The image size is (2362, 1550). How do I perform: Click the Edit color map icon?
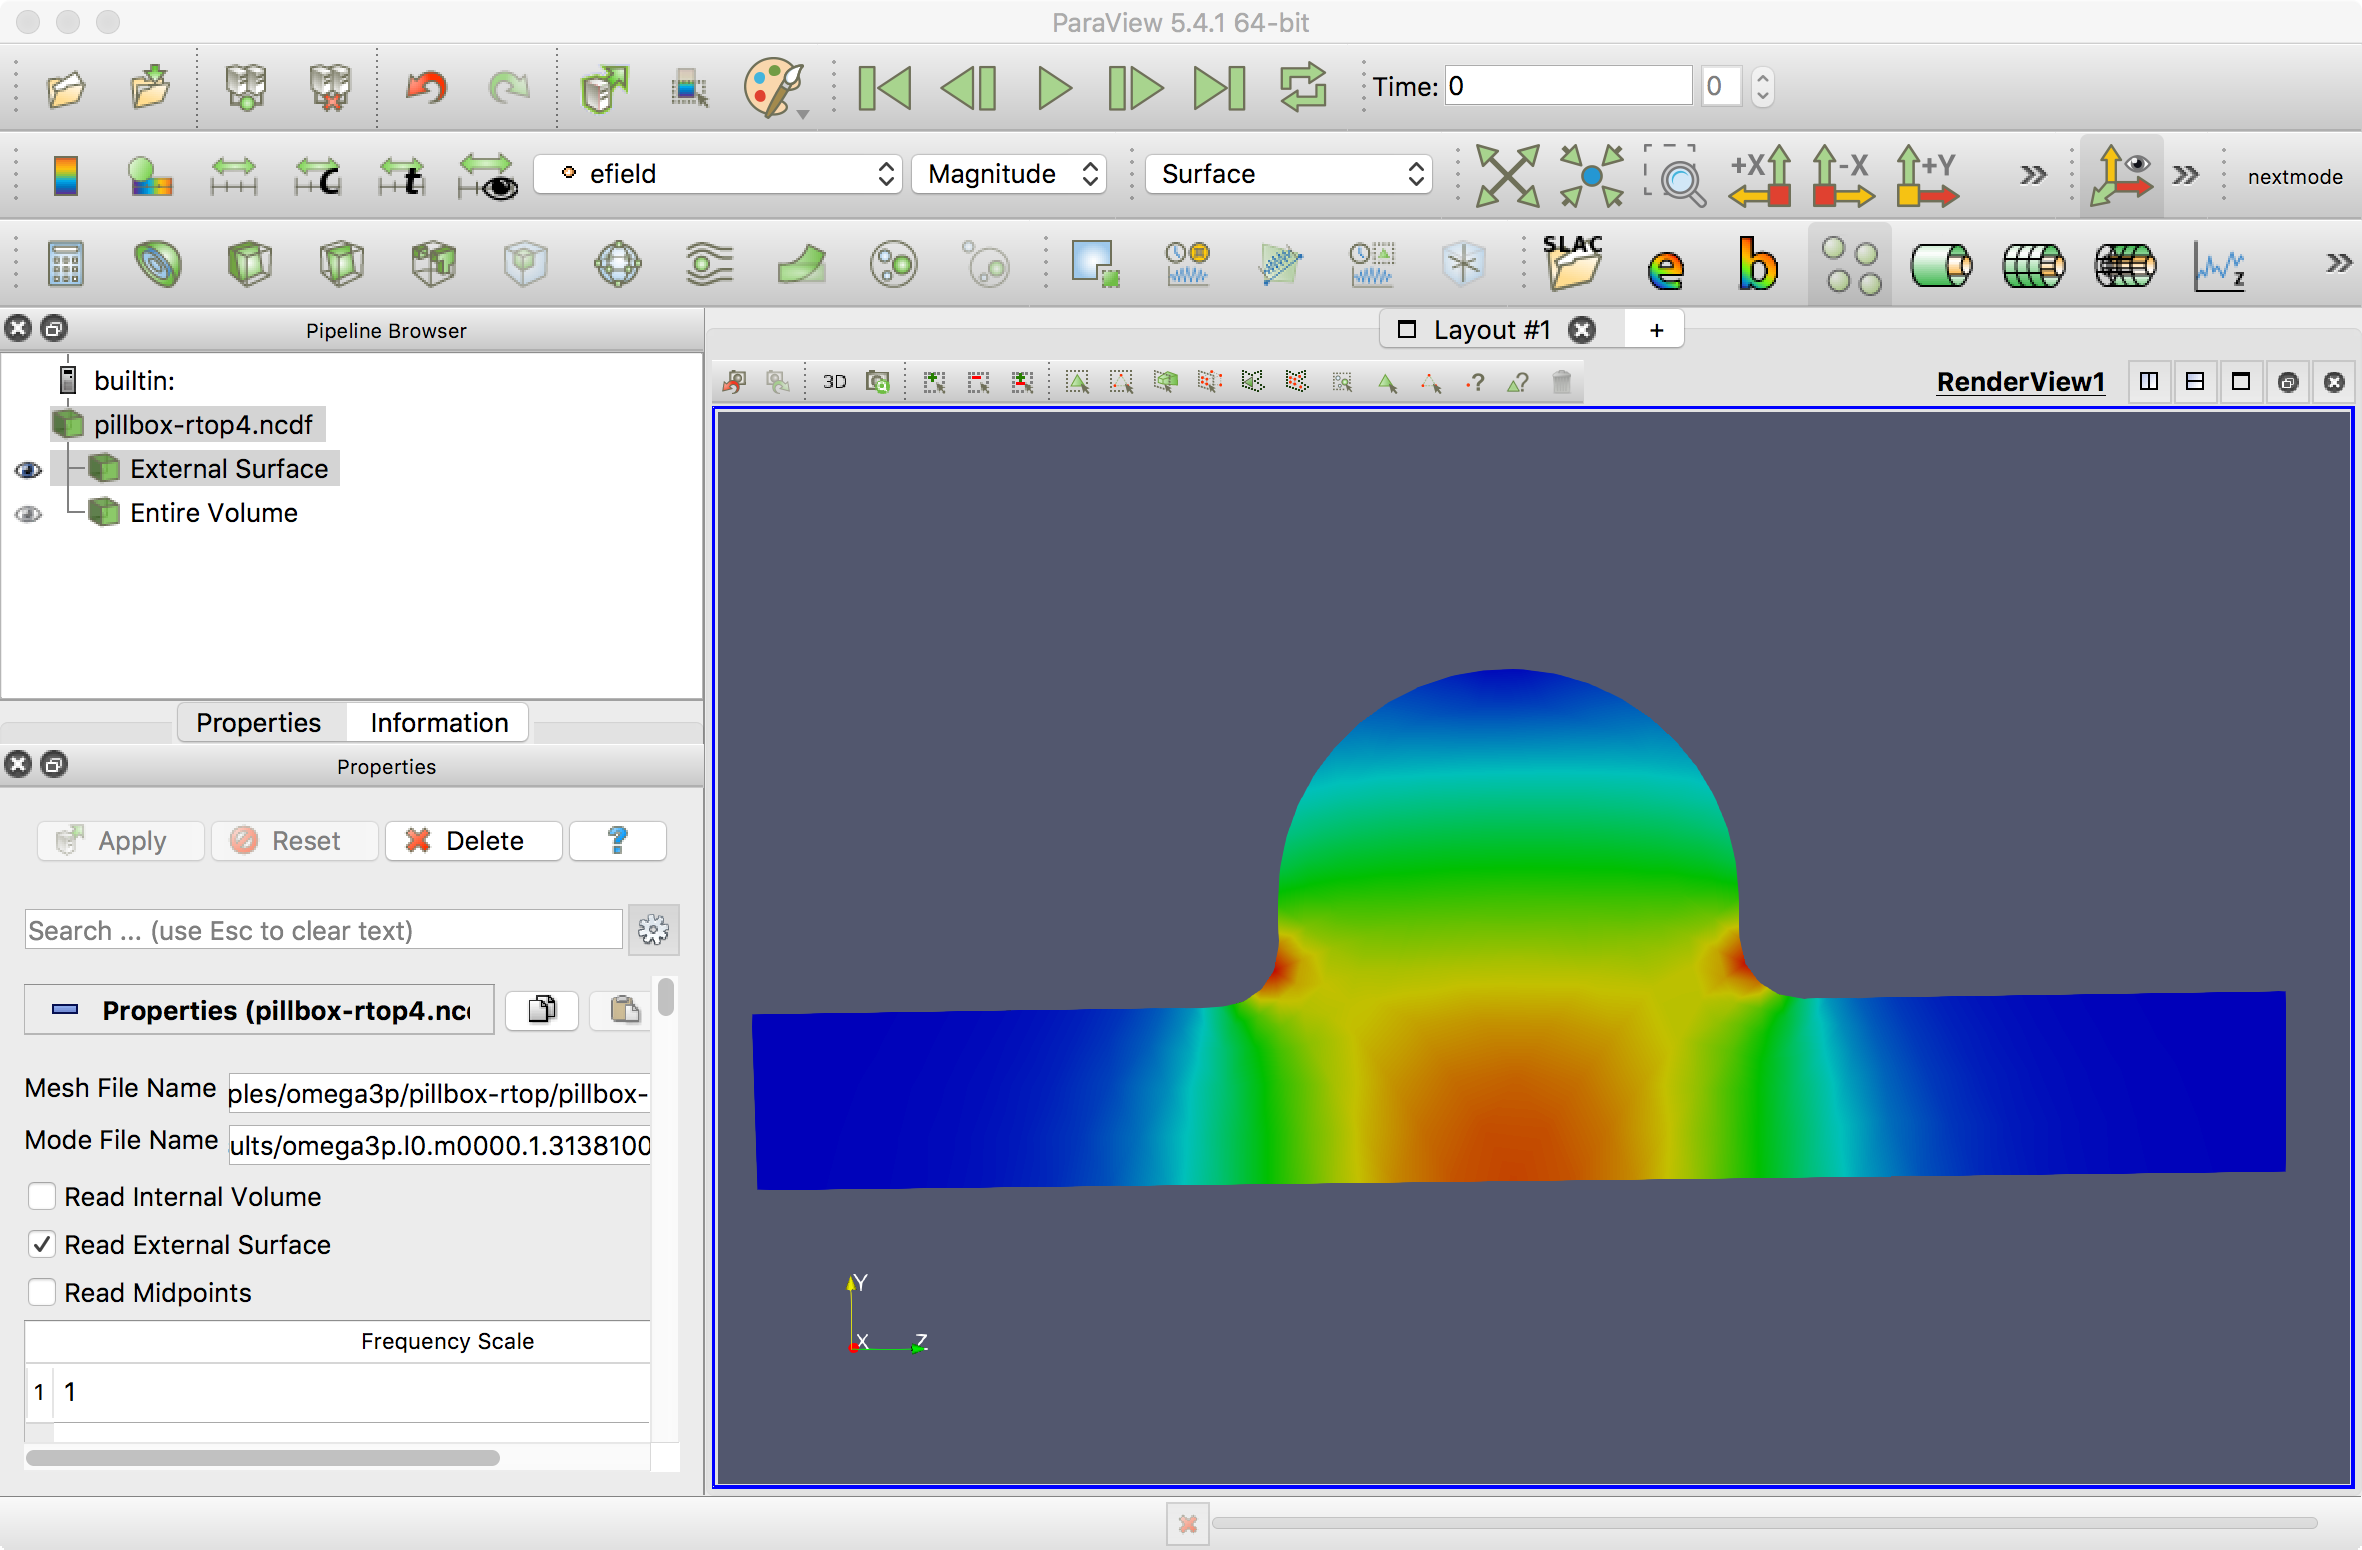click(x=149, y=176)
